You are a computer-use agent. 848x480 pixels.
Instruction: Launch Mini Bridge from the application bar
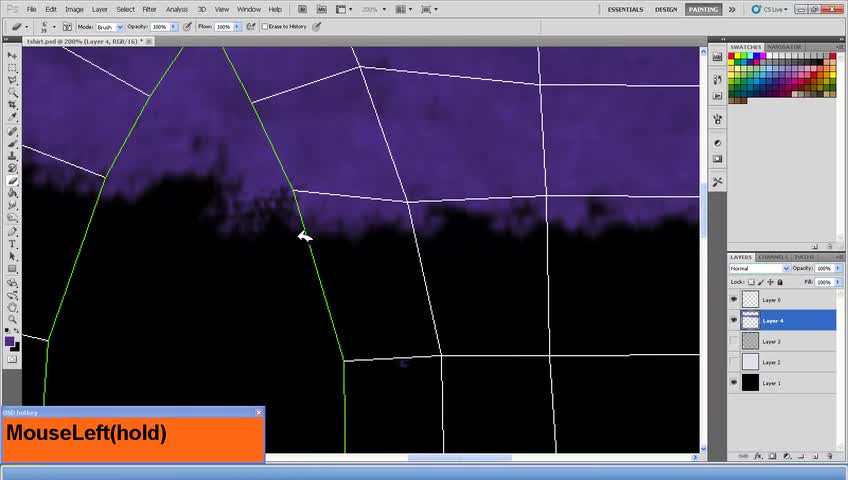pos(321,9)
